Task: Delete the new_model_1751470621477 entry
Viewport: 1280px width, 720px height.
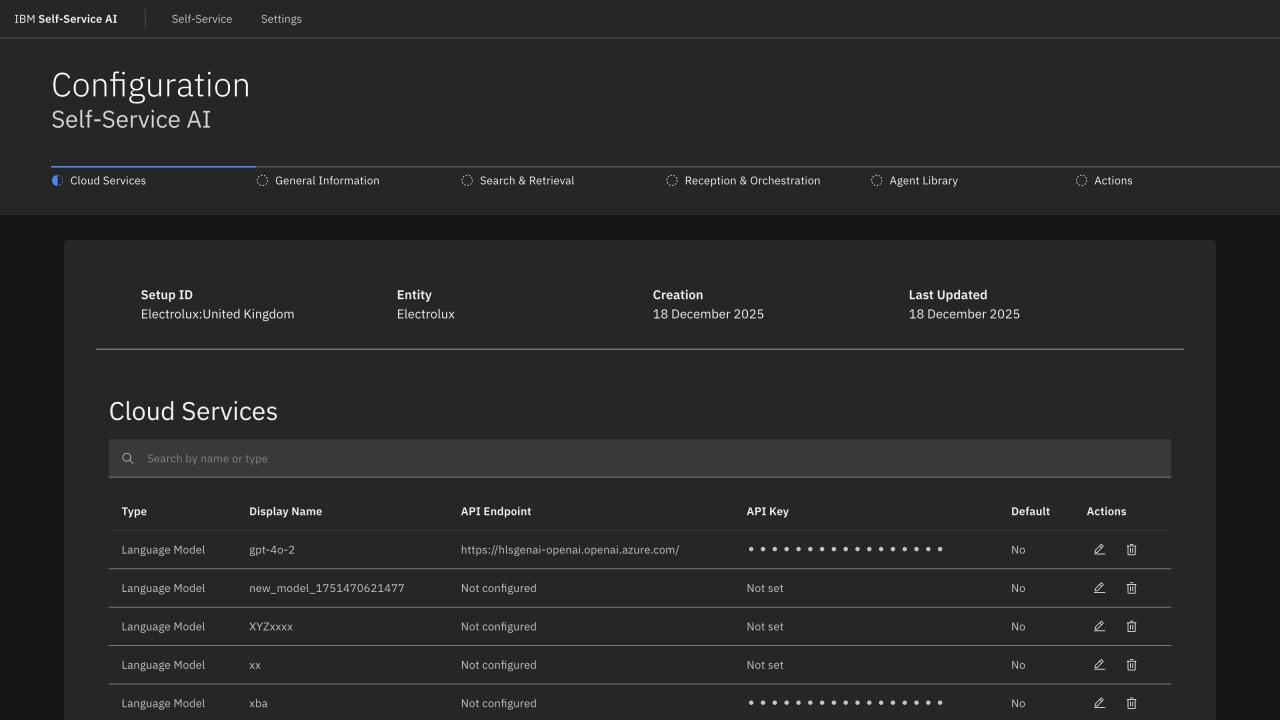Action: [x=1131, y=588]
